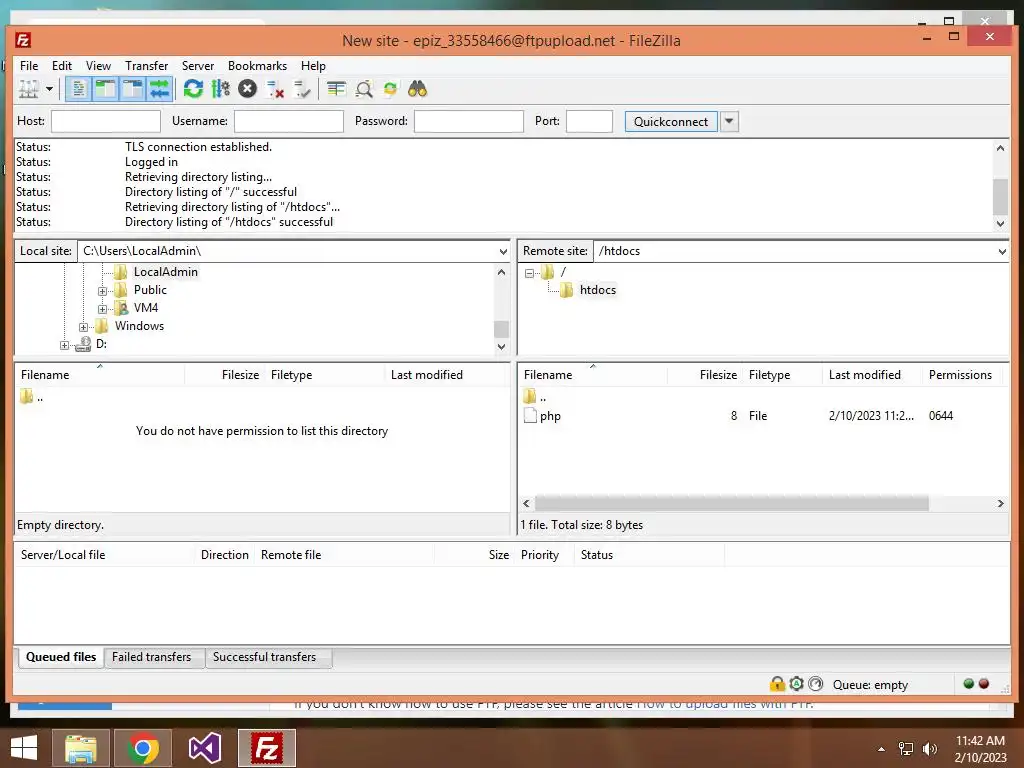
Task: Open the Bookmarks menu
Action: click(257, 66)
